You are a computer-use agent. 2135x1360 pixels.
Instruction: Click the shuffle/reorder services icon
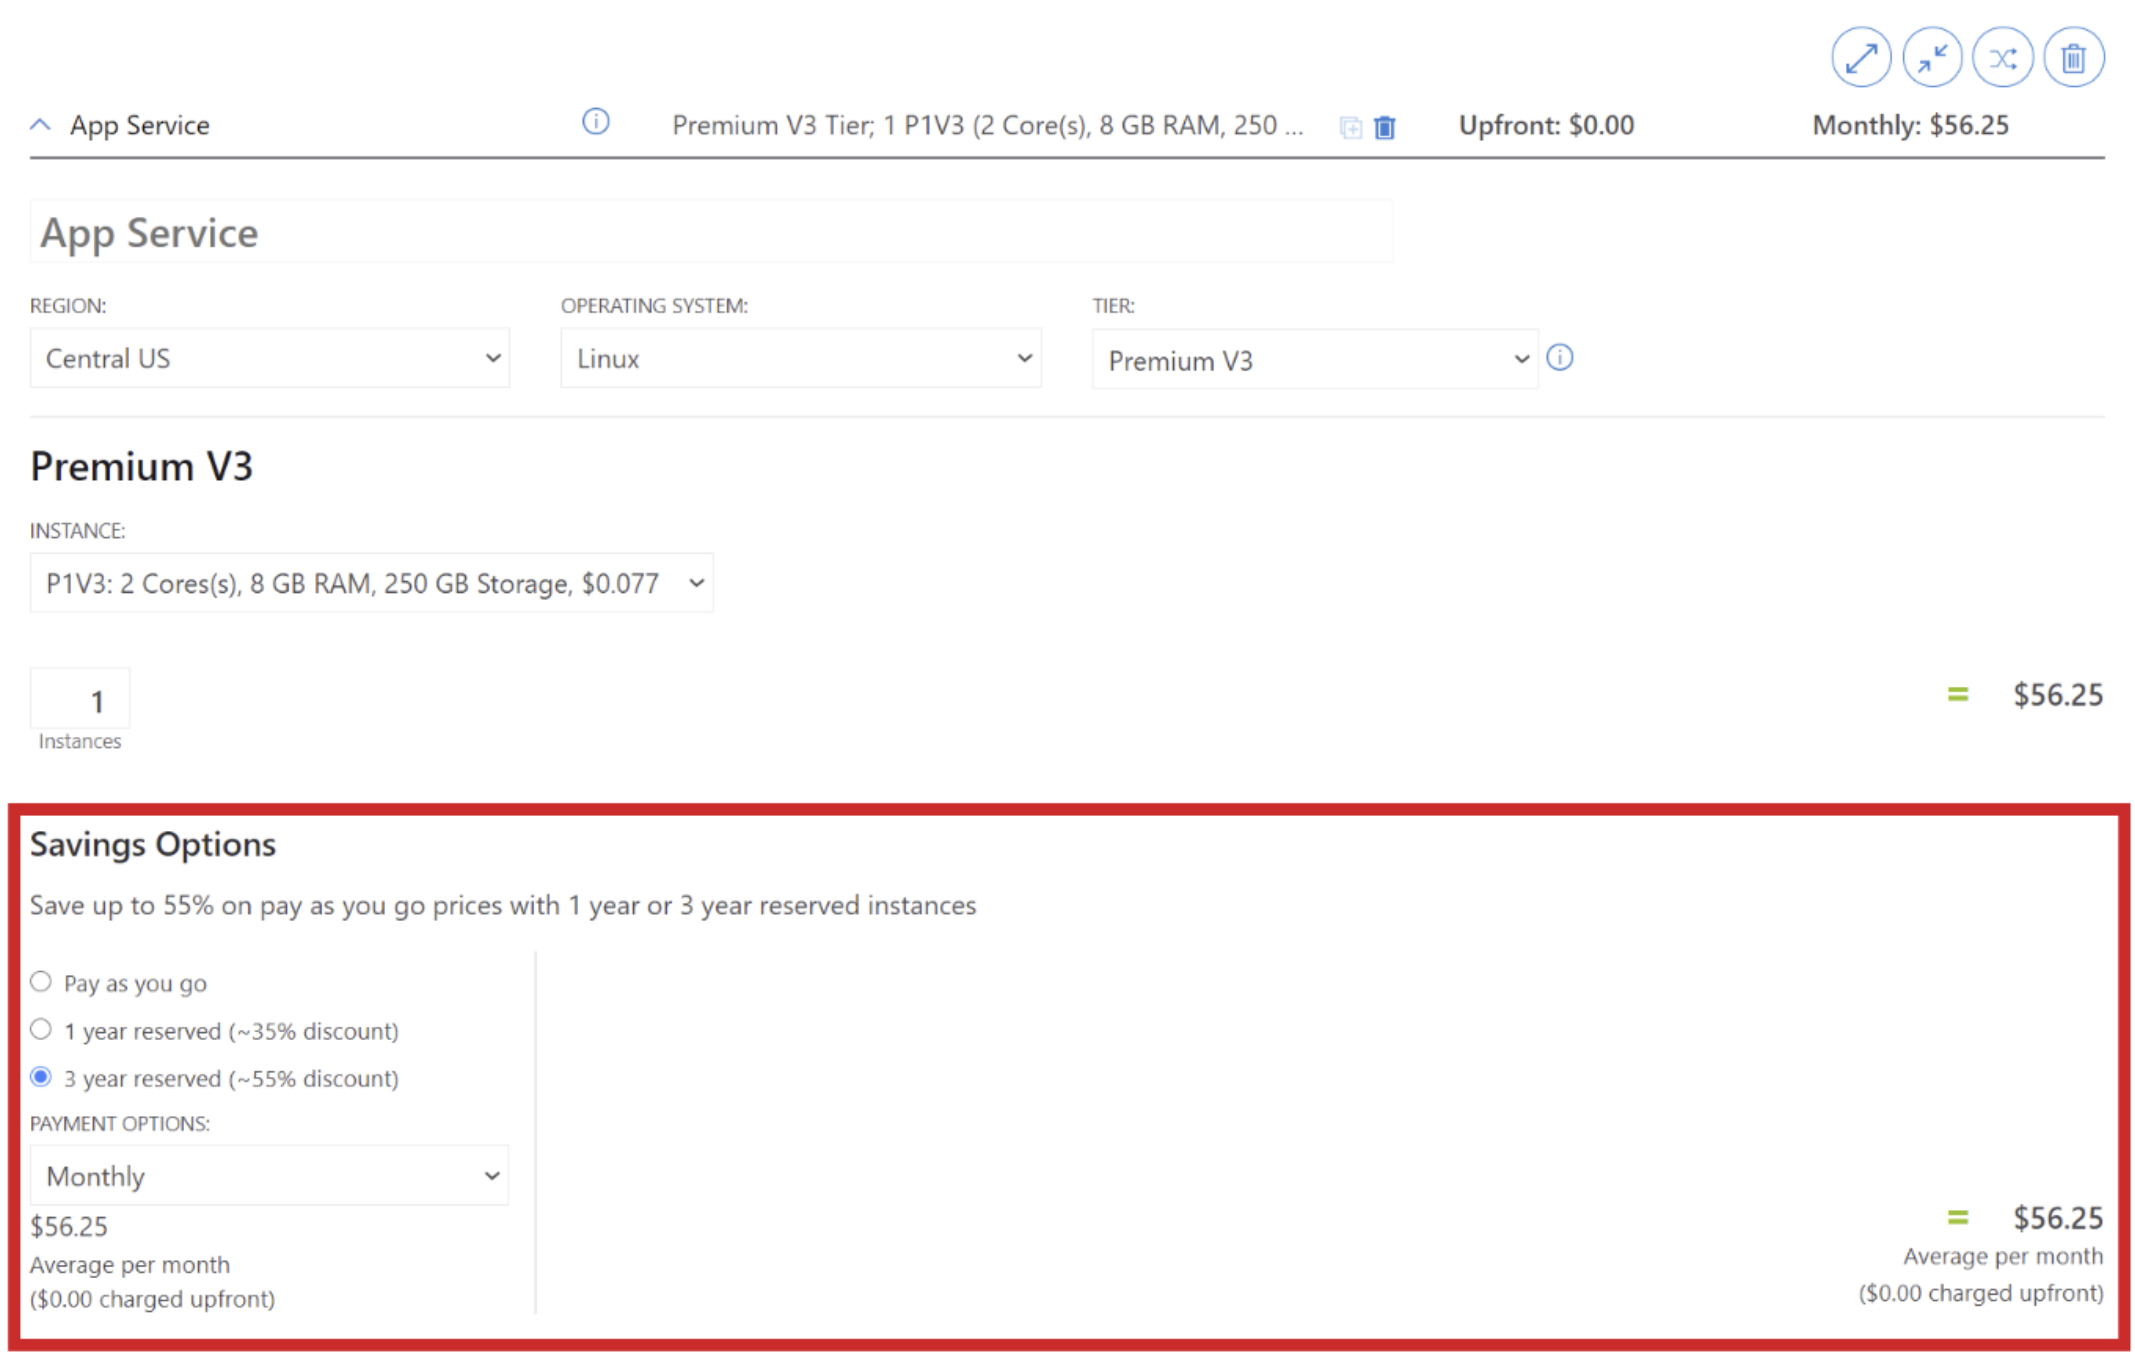tap(2002, 57)
